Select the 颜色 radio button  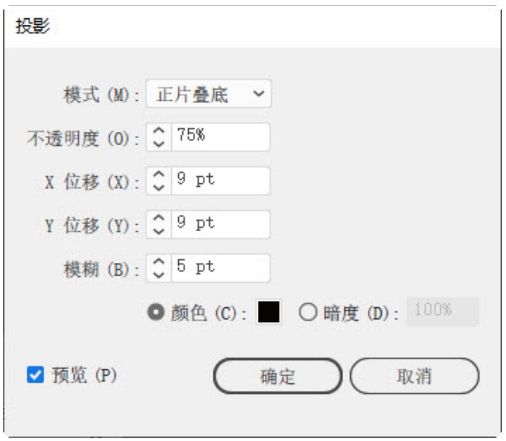point(156,312)
